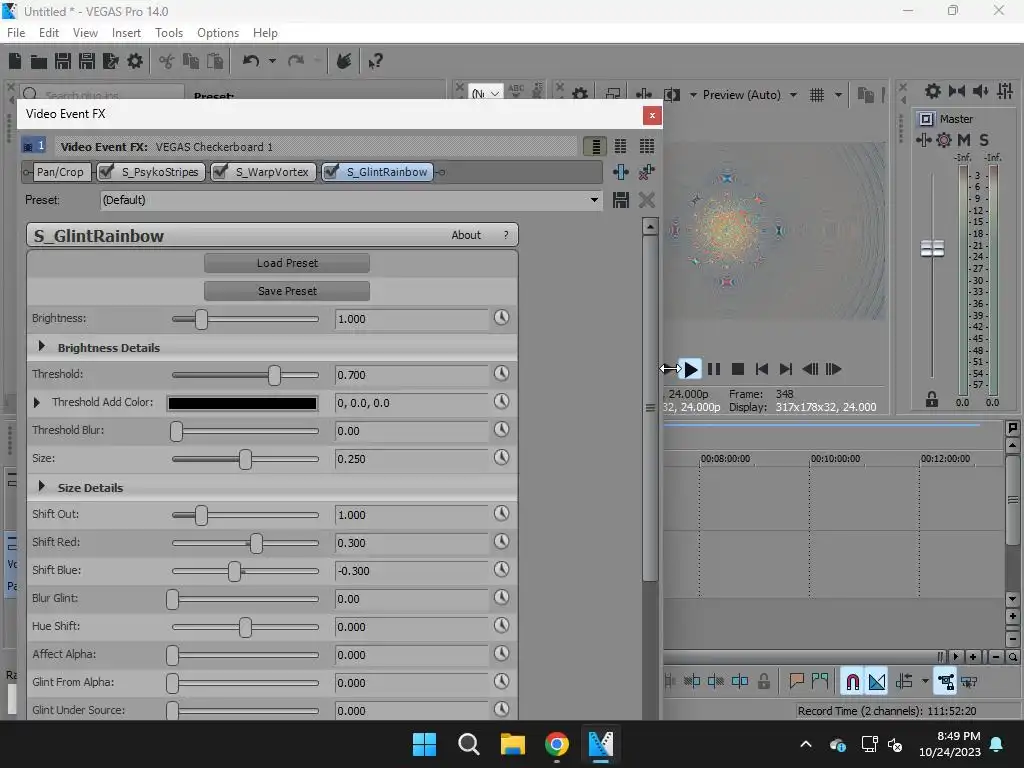Open the Edit menu
Viewport: 1024px width, 768px height.
(48, 33)
